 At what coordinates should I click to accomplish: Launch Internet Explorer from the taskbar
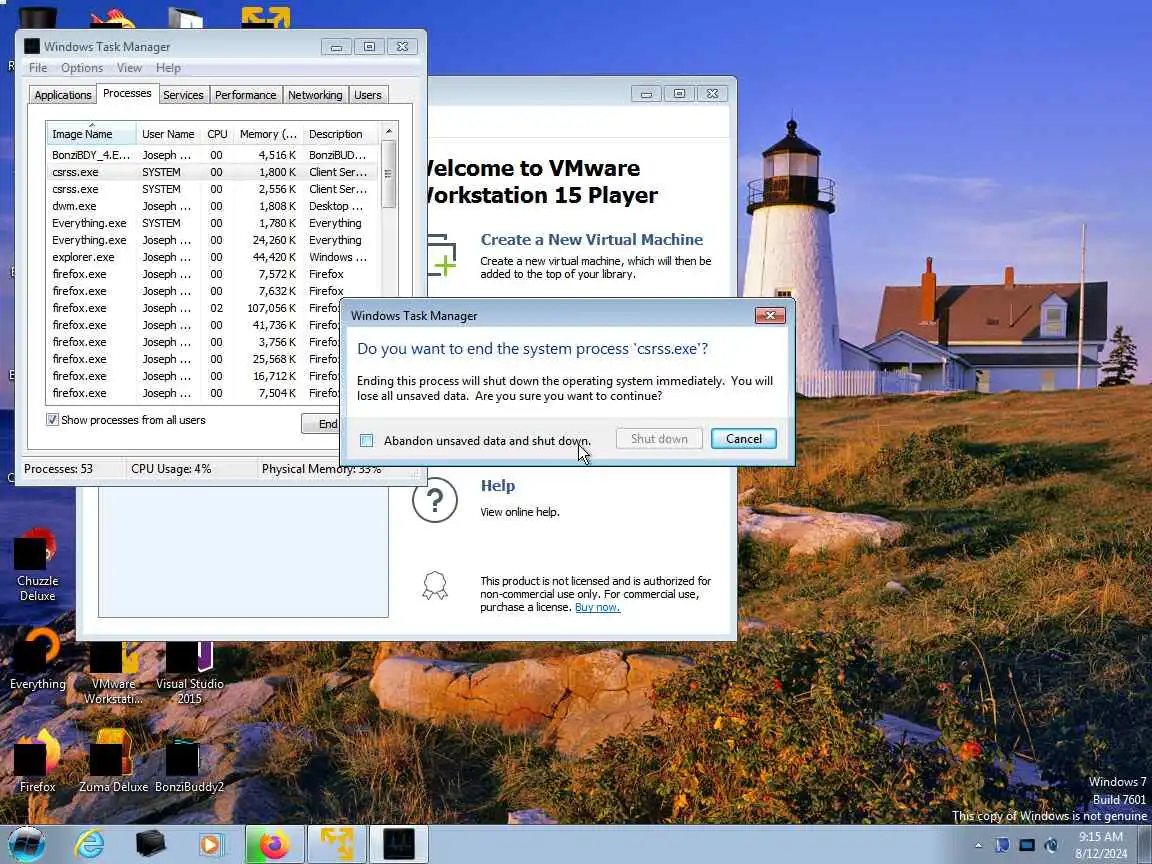[90, 844]
